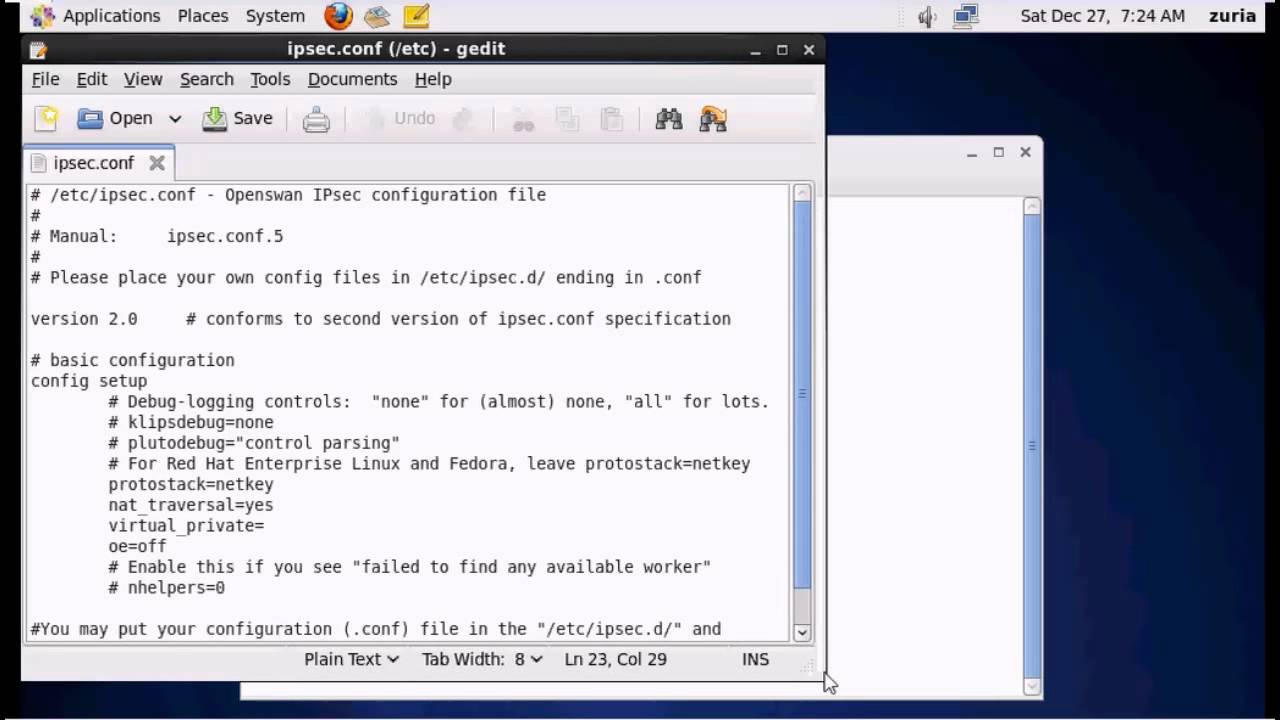Expand the Open recent files dropdown arrow
This screenshot has width=1280, height=720.
tap(175, 119)
